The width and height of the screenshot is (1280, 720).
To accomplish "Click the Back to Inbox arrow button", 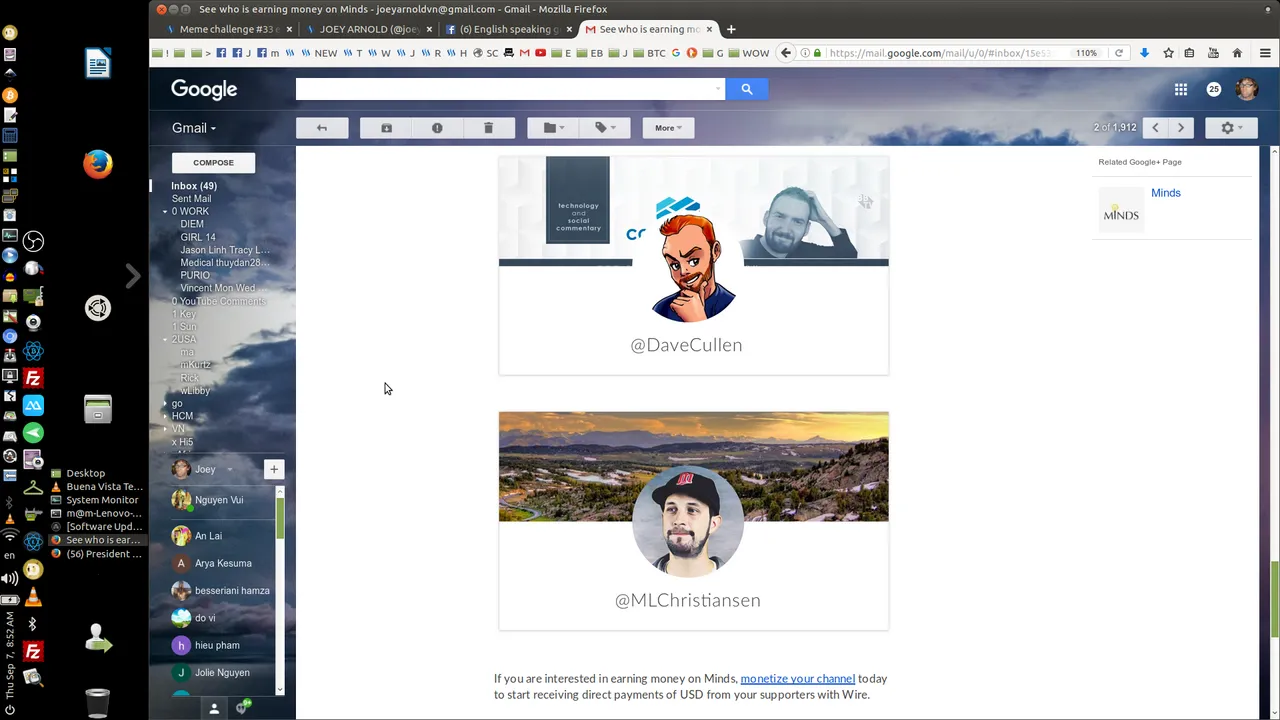I will point(322,128).
